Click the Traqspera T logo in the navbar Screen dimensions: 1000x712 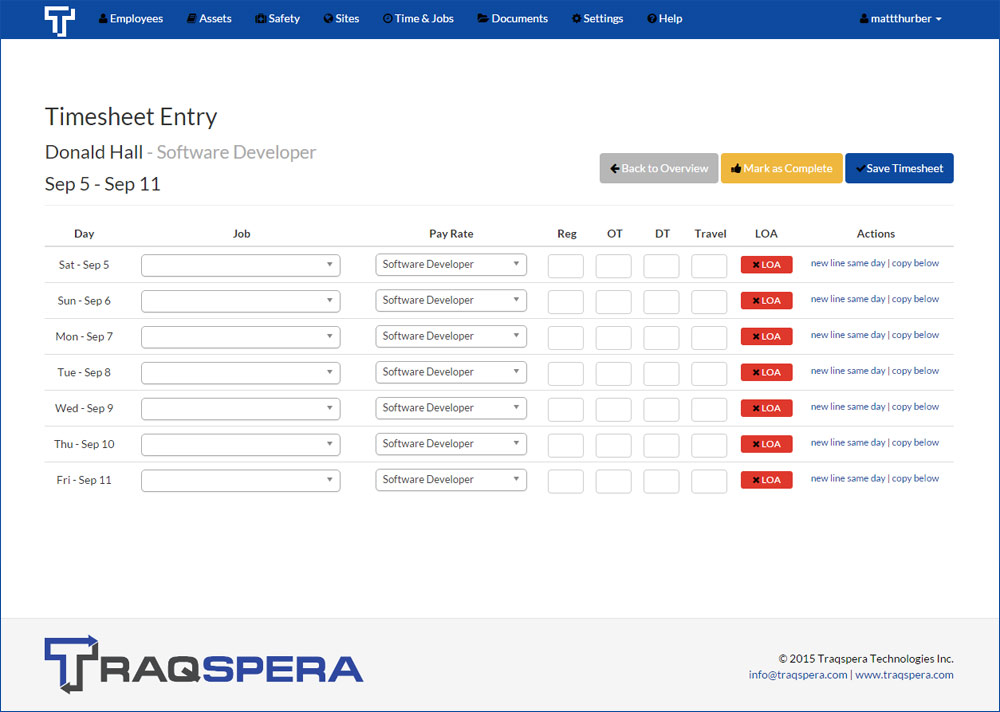pyautogui.click(x=60, y=19)
